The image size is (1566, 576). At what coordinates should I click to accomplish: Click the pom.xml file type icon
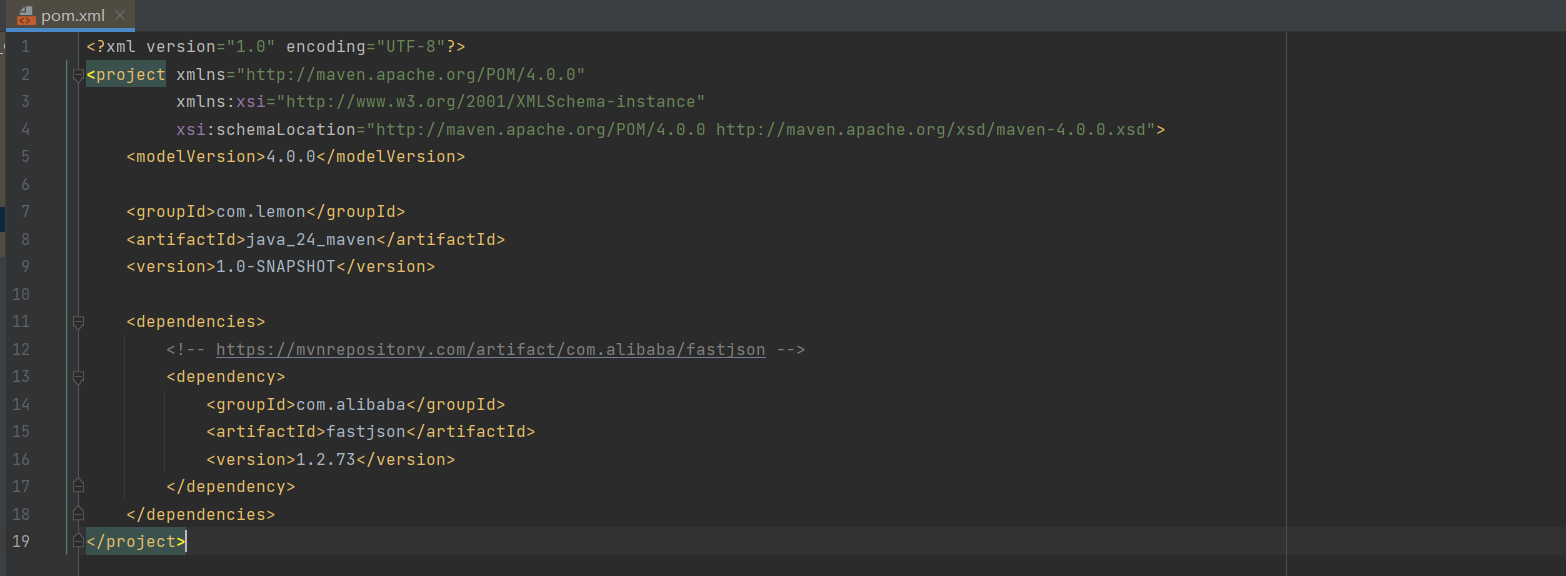(x=26, y=16)
